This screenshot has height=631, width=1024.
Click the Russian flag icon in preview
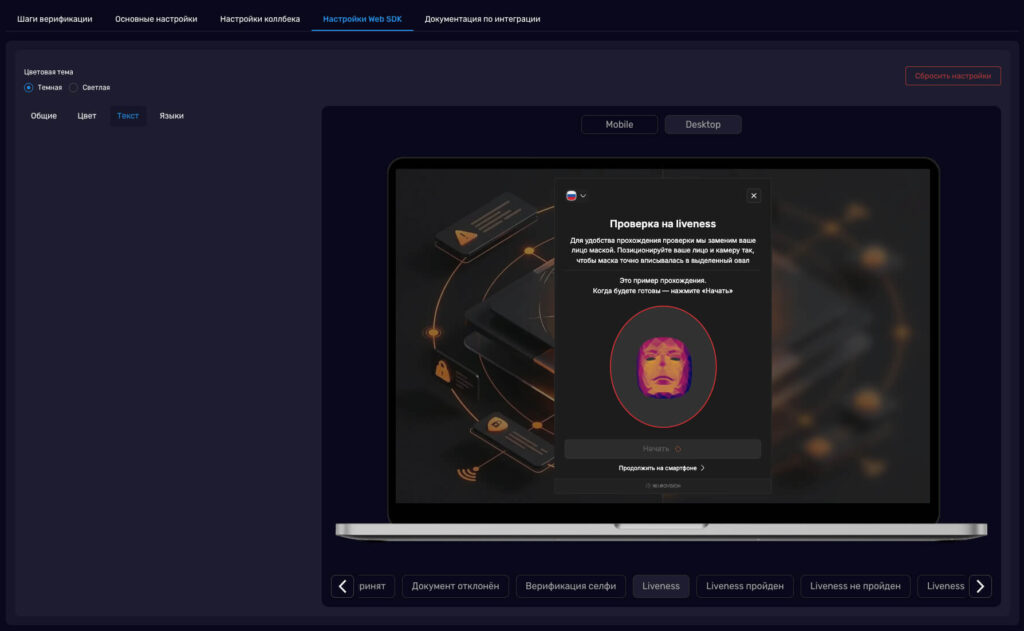[571, 195]
